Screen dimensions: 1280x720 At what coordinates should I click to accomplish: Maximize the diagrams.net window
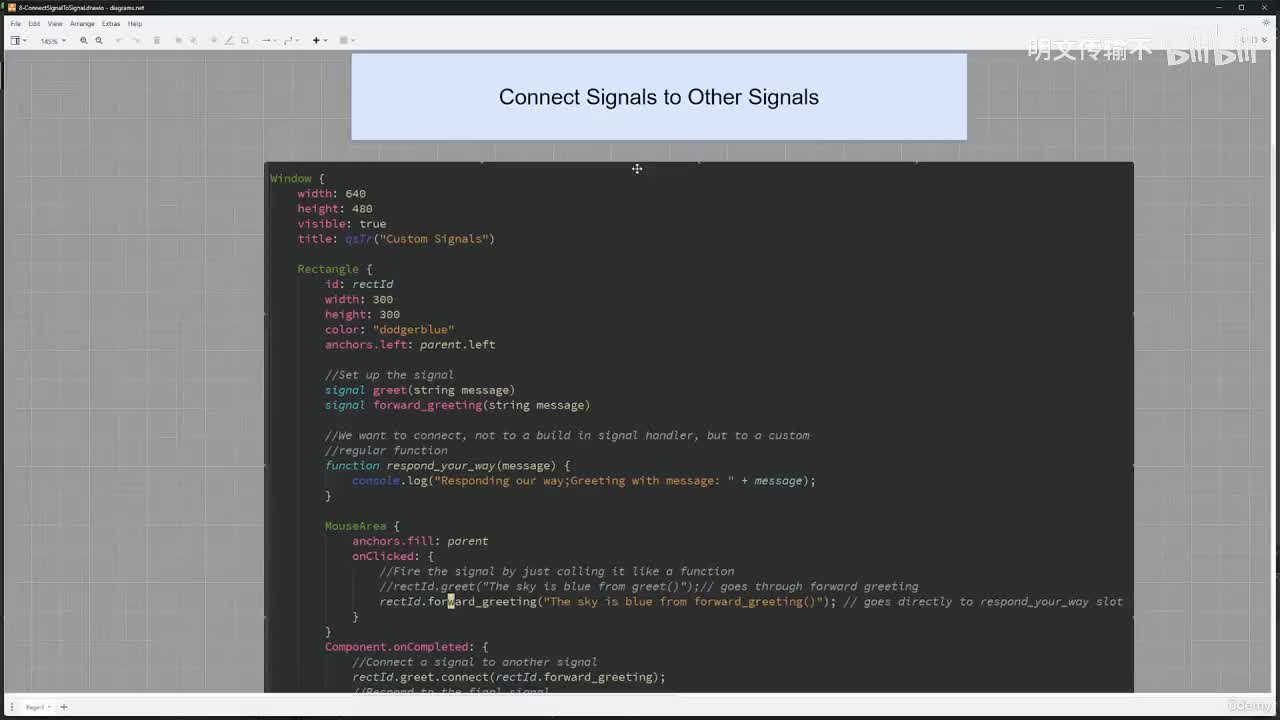1241,7
